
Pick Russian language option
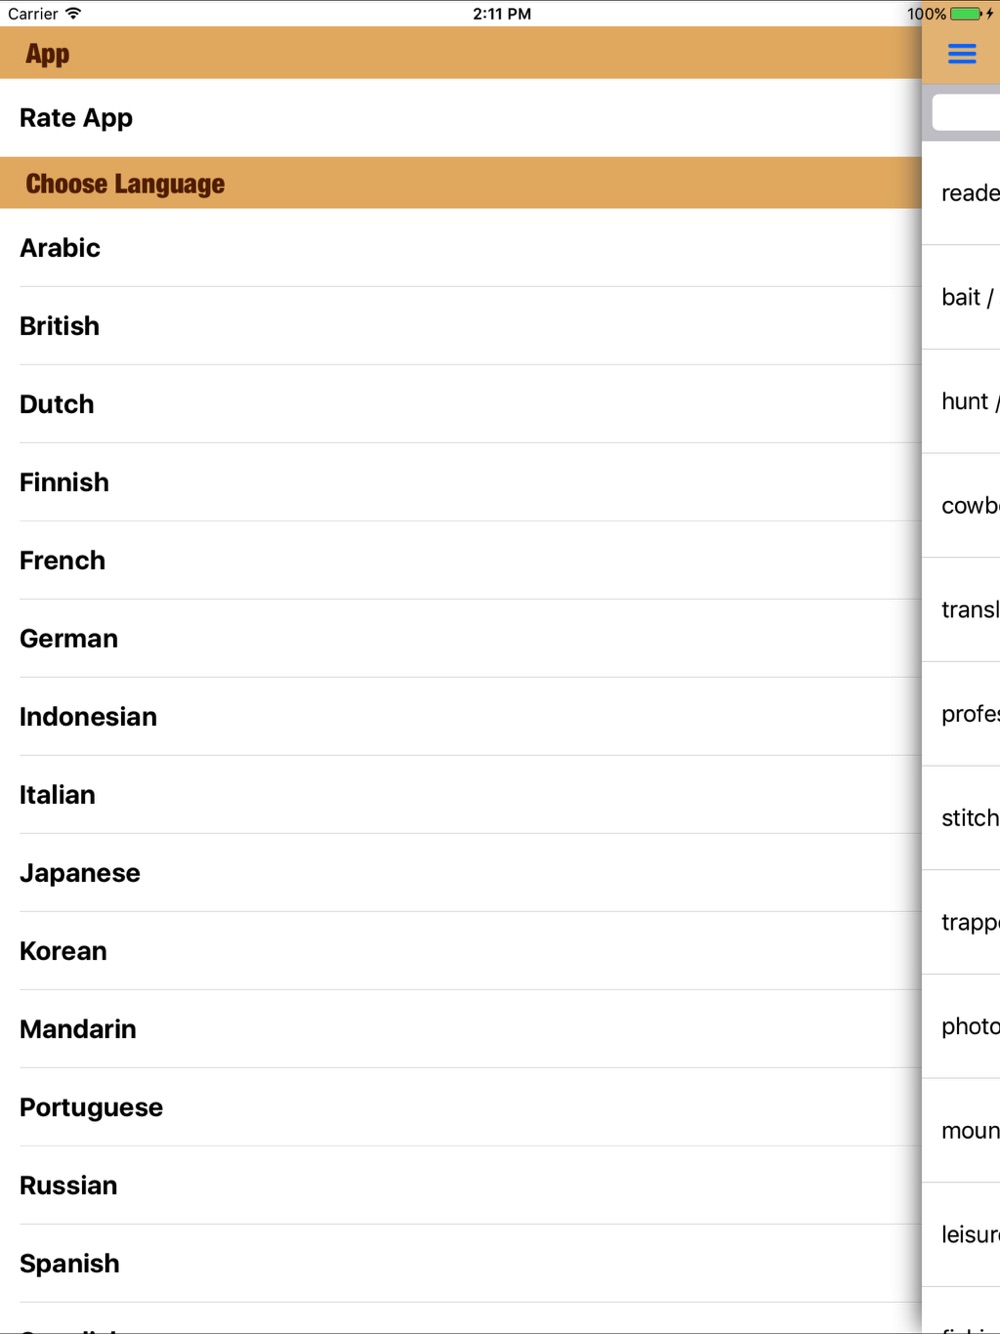pos(460,1185)
